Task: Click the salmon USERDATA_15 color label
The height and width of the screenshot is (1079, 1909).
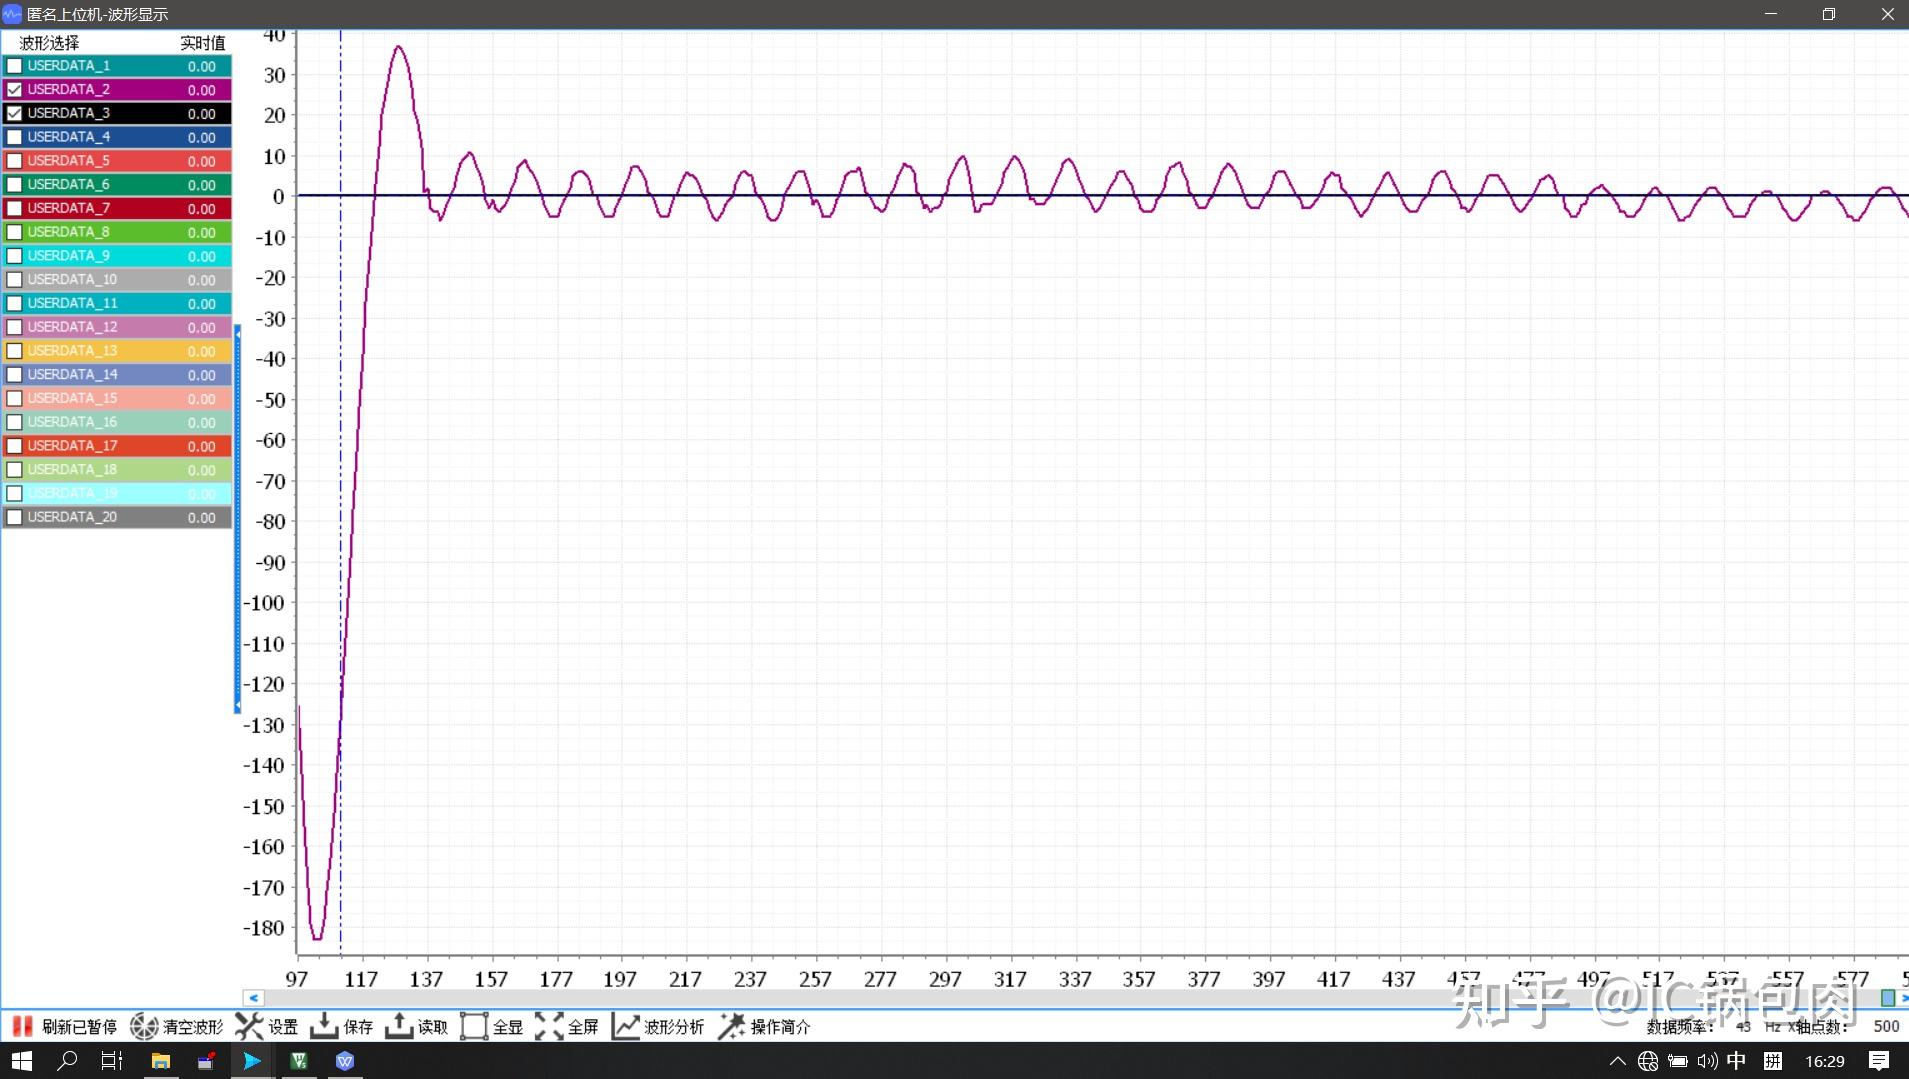Action: tap(72, 398)
